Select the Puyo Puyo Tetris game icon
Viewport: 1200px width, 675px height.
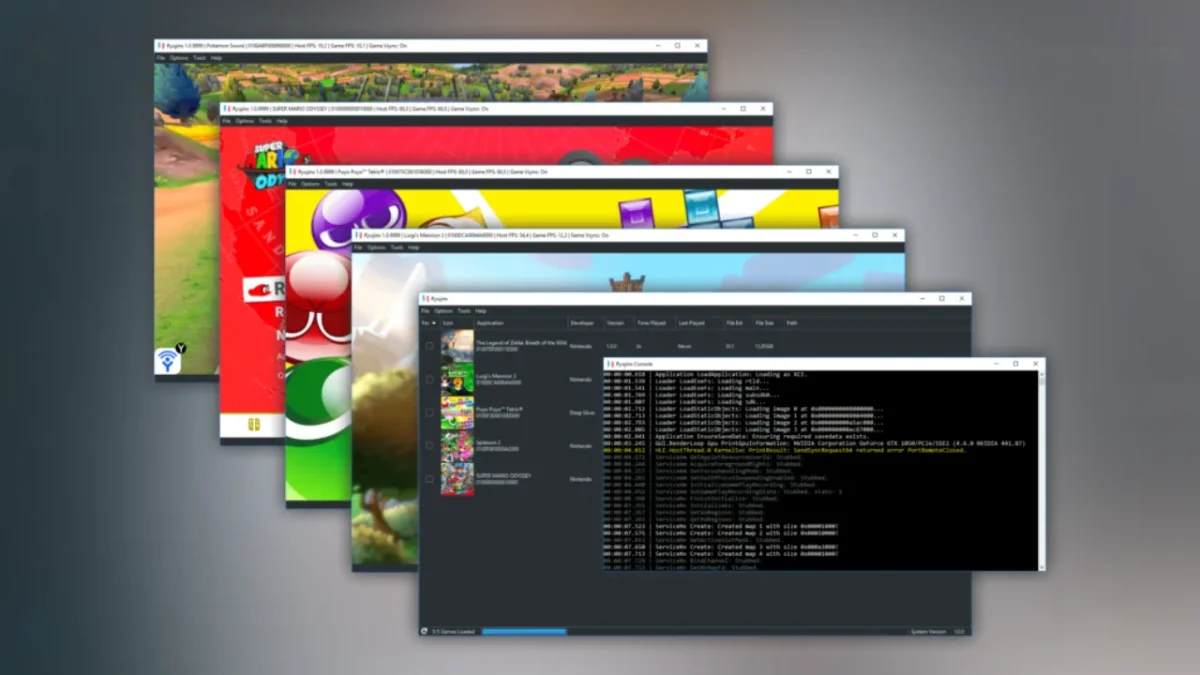point(457,412)
